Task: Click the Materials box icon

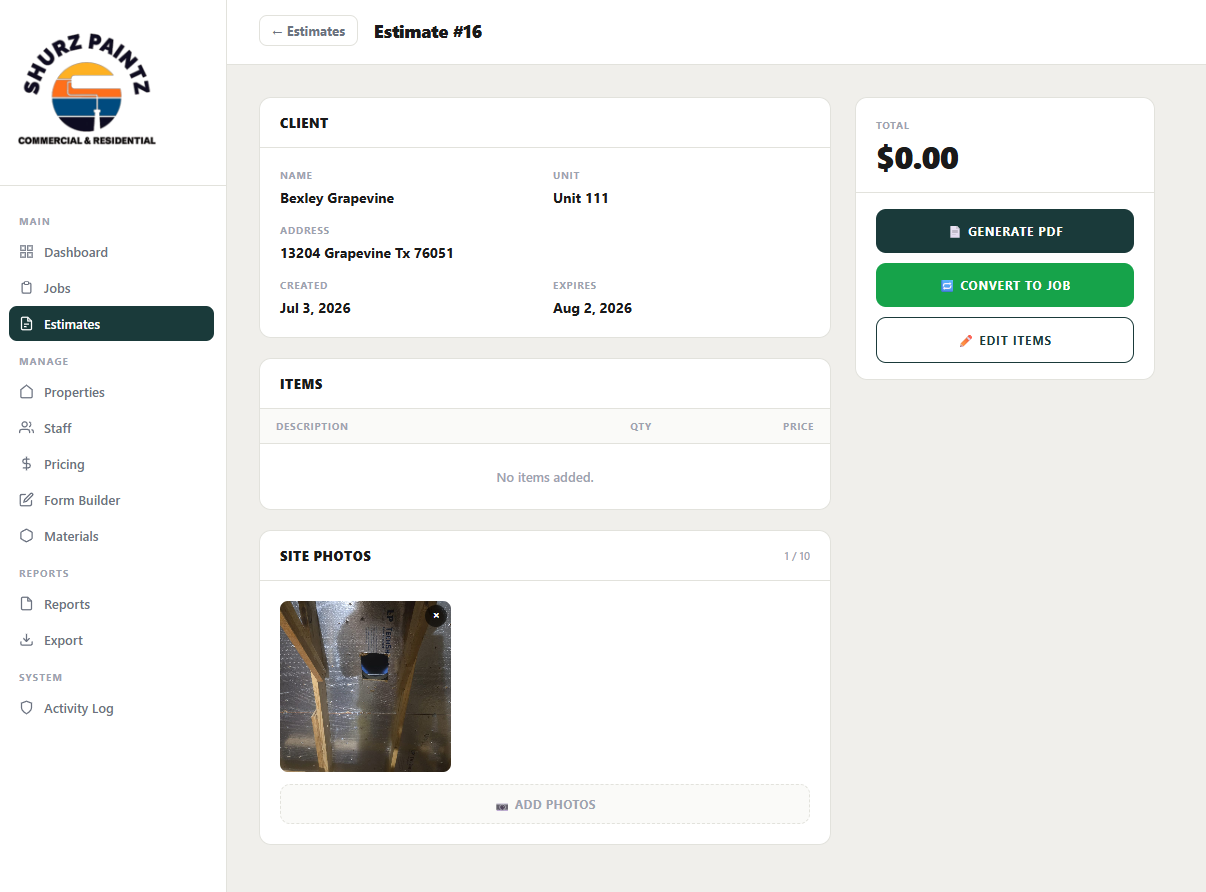Action: [x=27, y=536]
